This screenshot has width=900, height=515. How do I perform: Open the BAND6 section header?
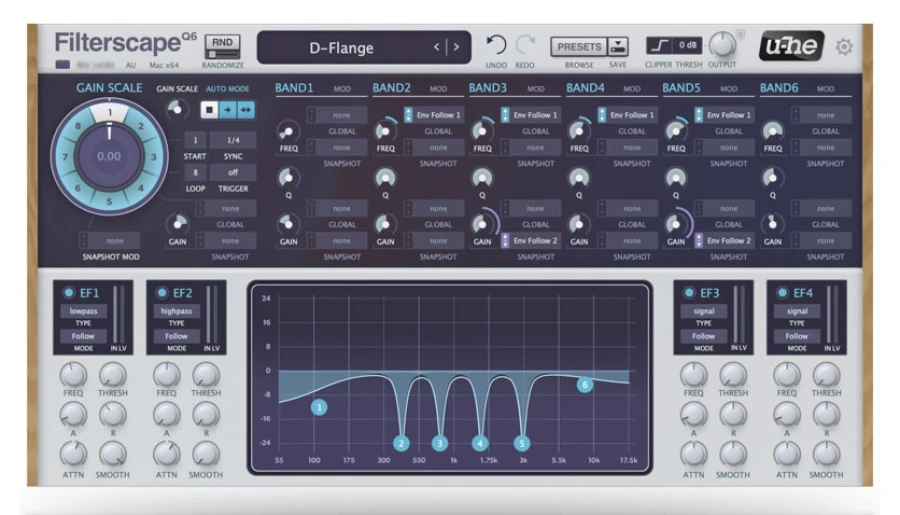779,88
